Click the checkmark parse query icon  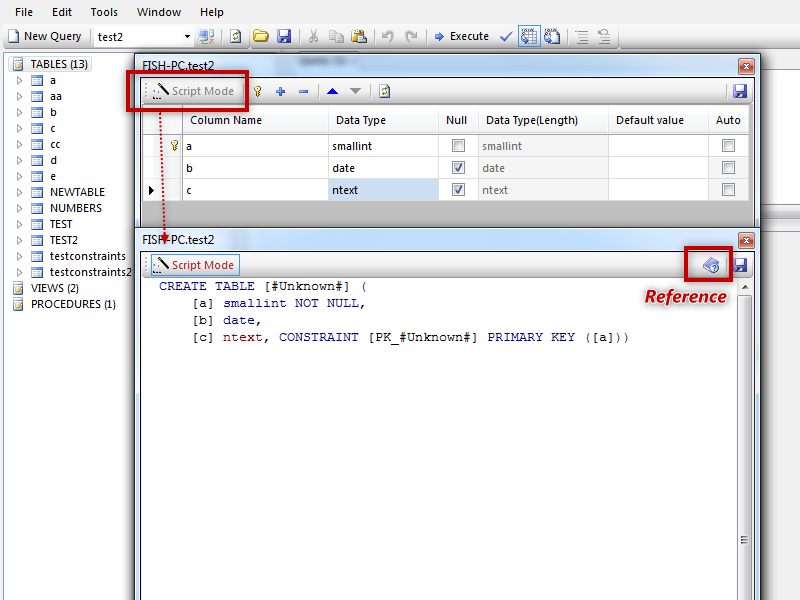(506, 36)
